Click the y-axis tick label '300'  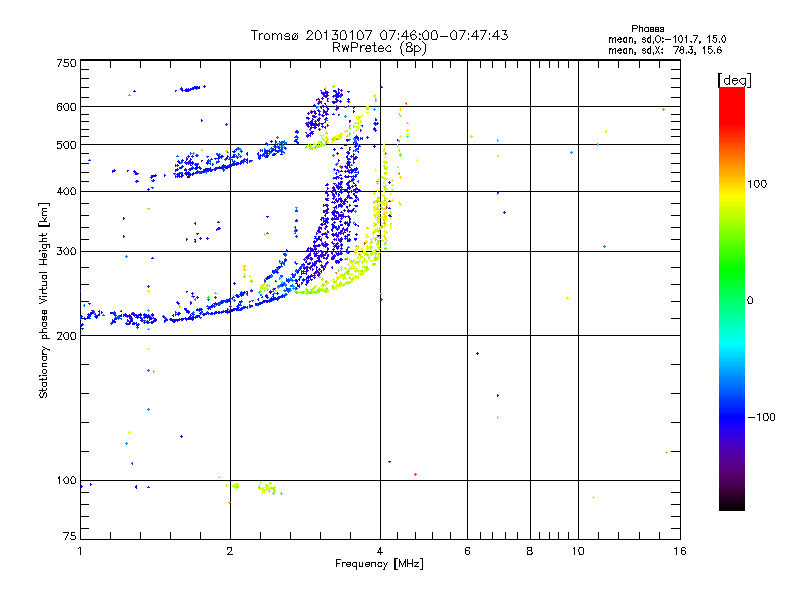(x=66, y=251)
